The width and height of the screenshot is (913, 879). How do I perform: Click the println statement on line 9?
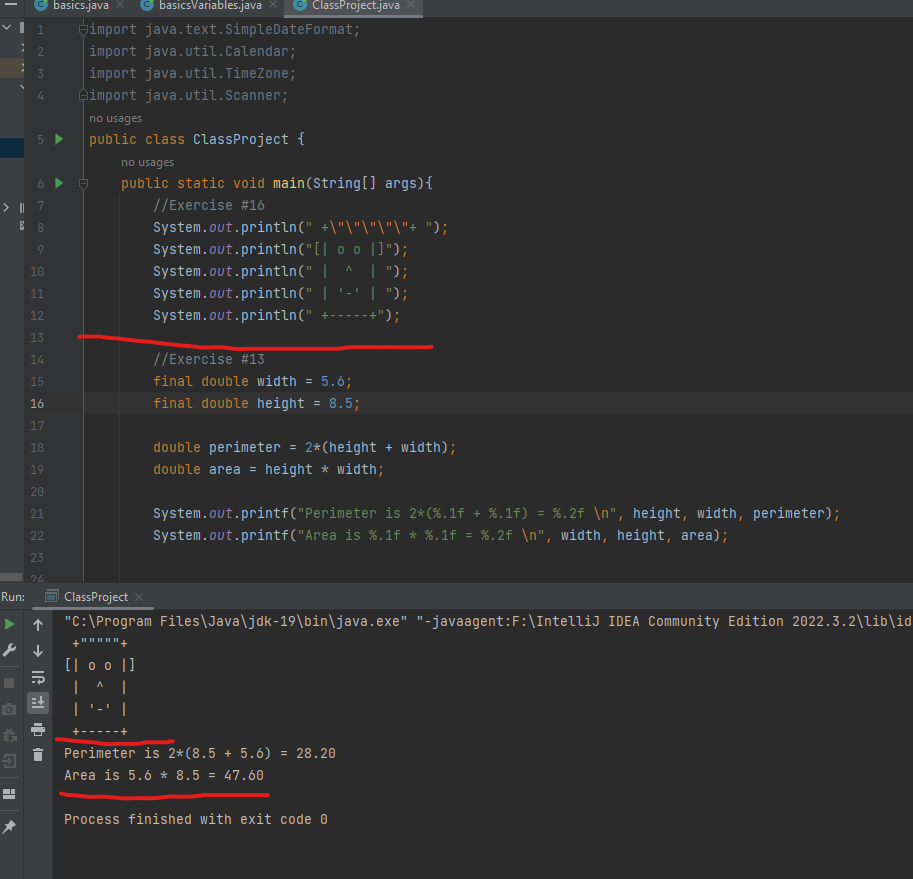point(280,250)
